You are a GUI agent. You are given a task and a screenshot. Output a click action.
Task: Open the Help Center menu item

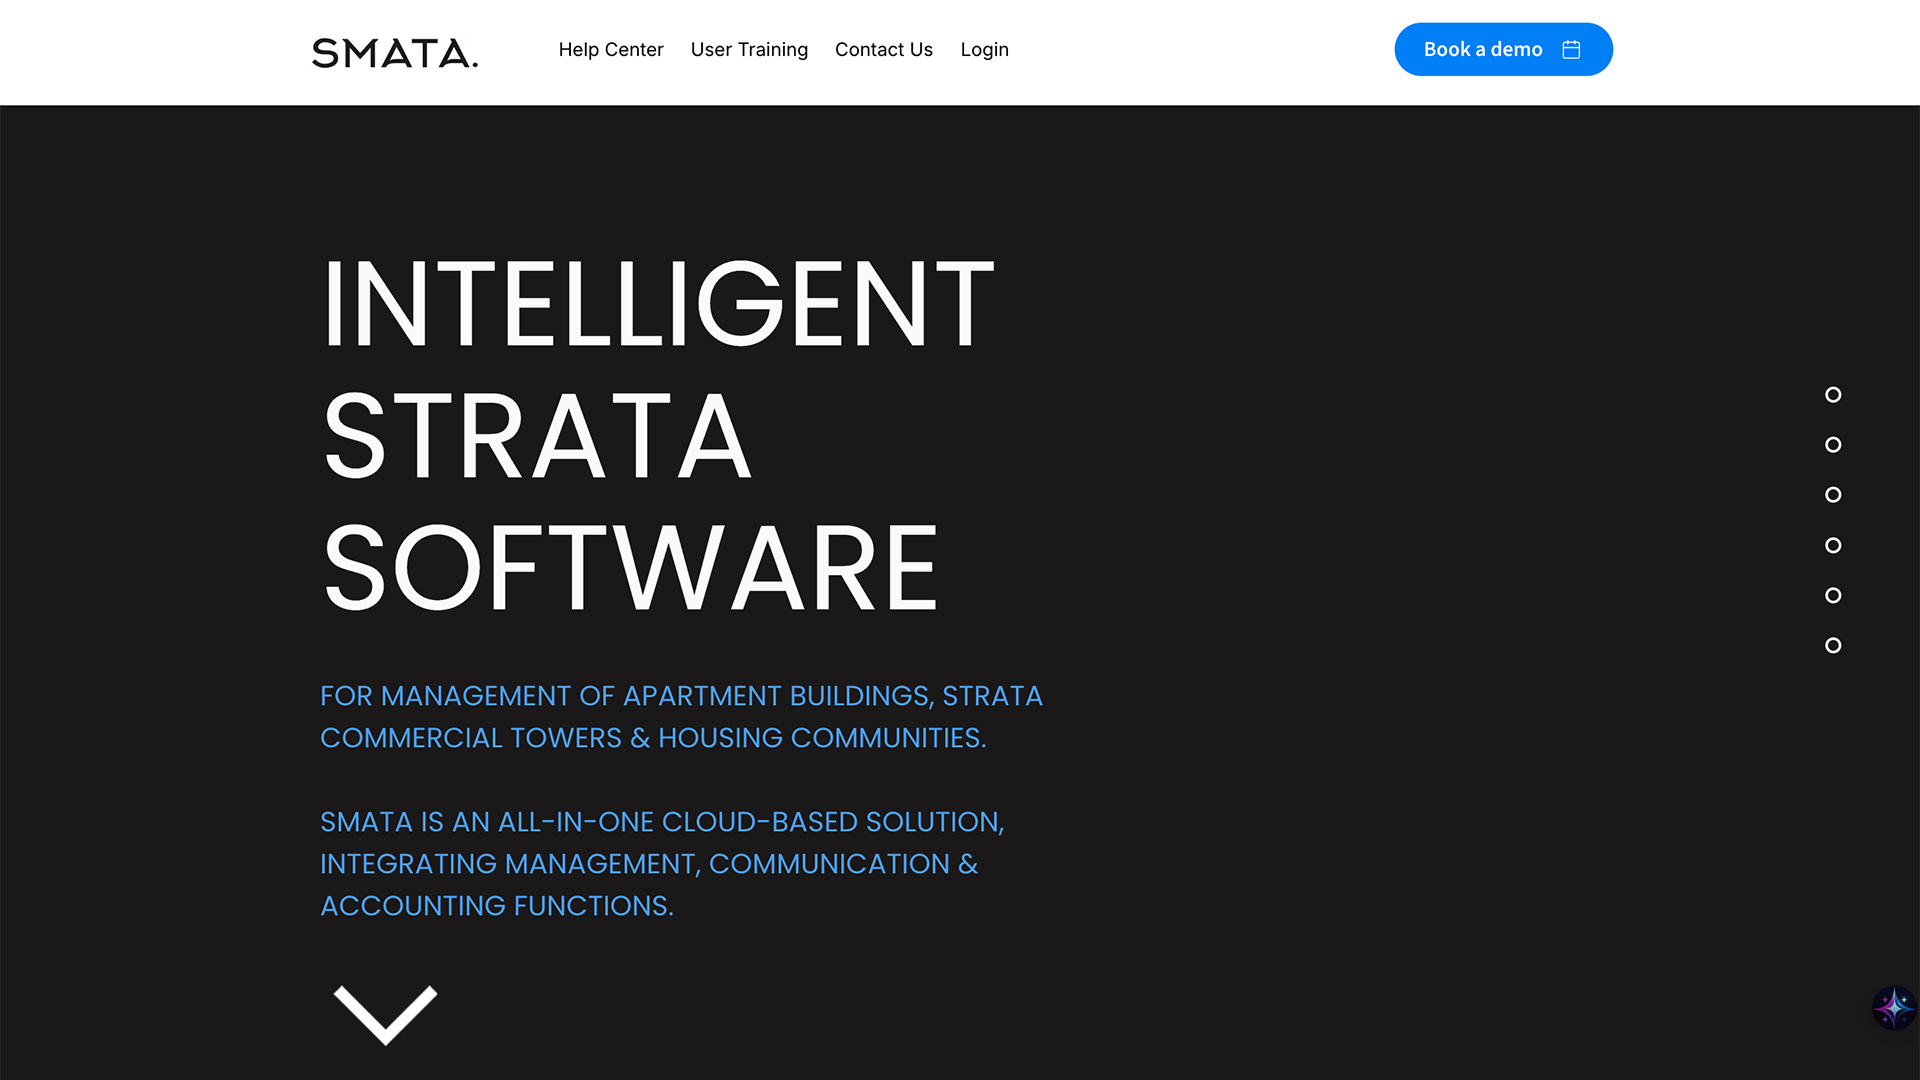point(610,49)
